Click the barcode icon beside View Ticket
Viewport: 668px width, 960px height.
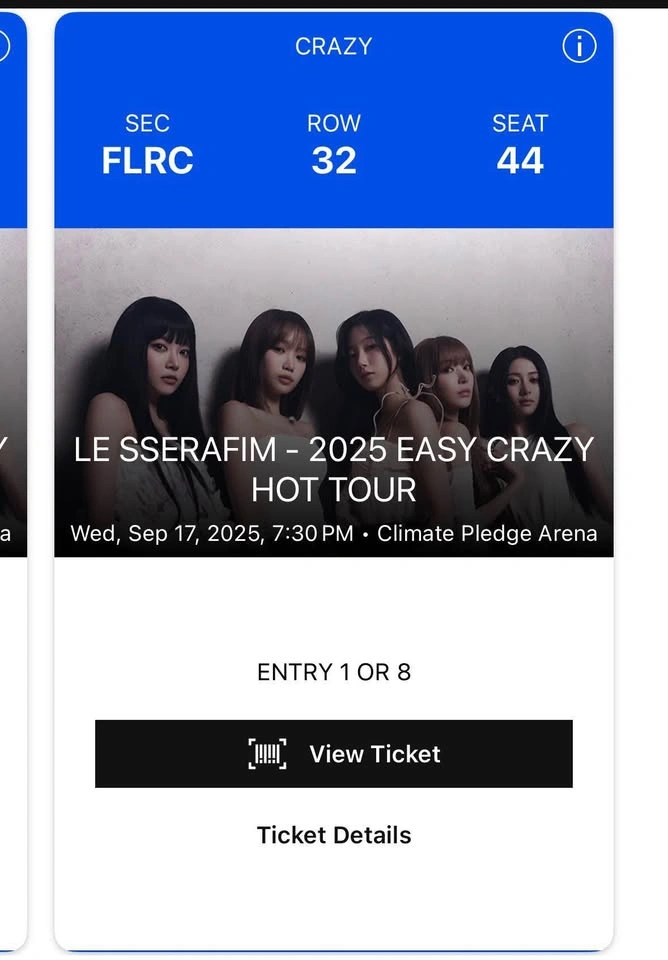[267, 754]
